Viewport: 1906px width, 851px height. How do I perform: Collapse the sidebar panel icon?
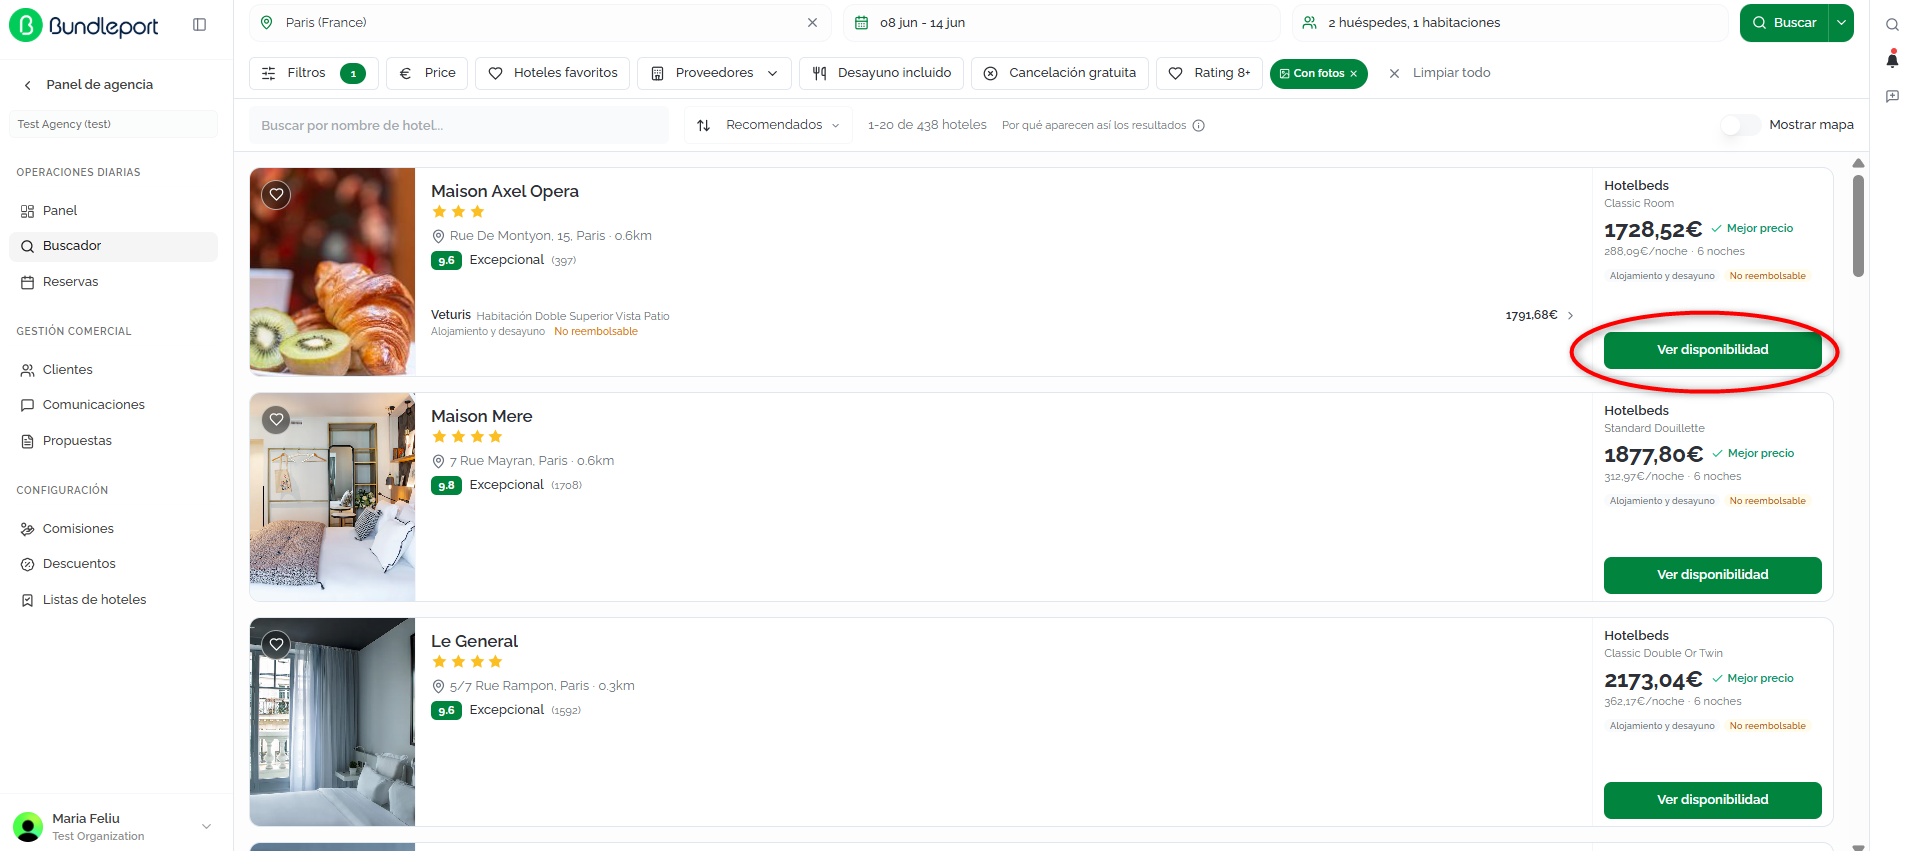click(199, 25)
